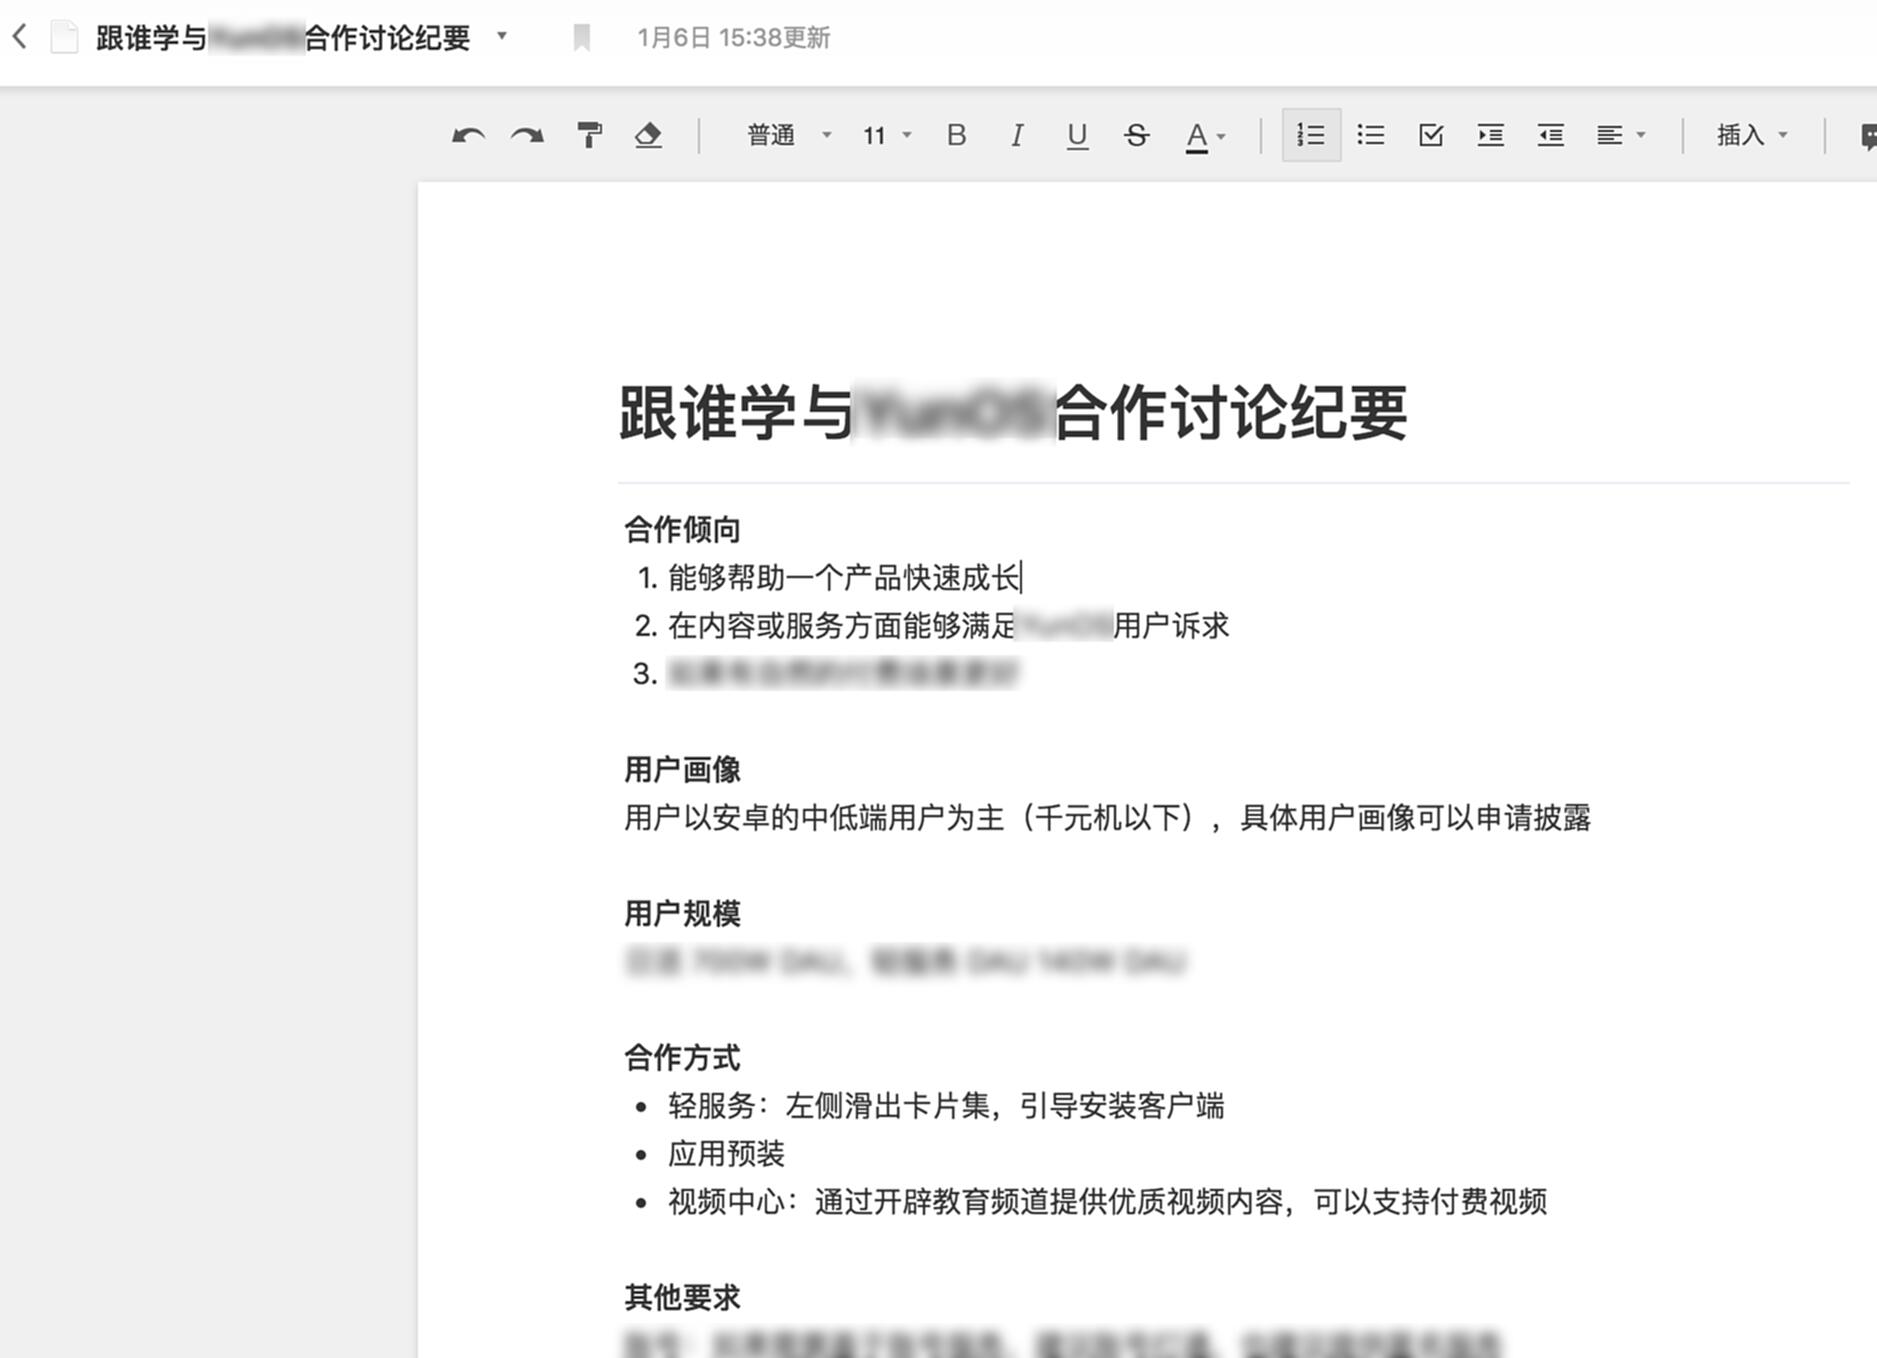
Task: Click the bookmark icon beside the title
Action: coord(581,38)
